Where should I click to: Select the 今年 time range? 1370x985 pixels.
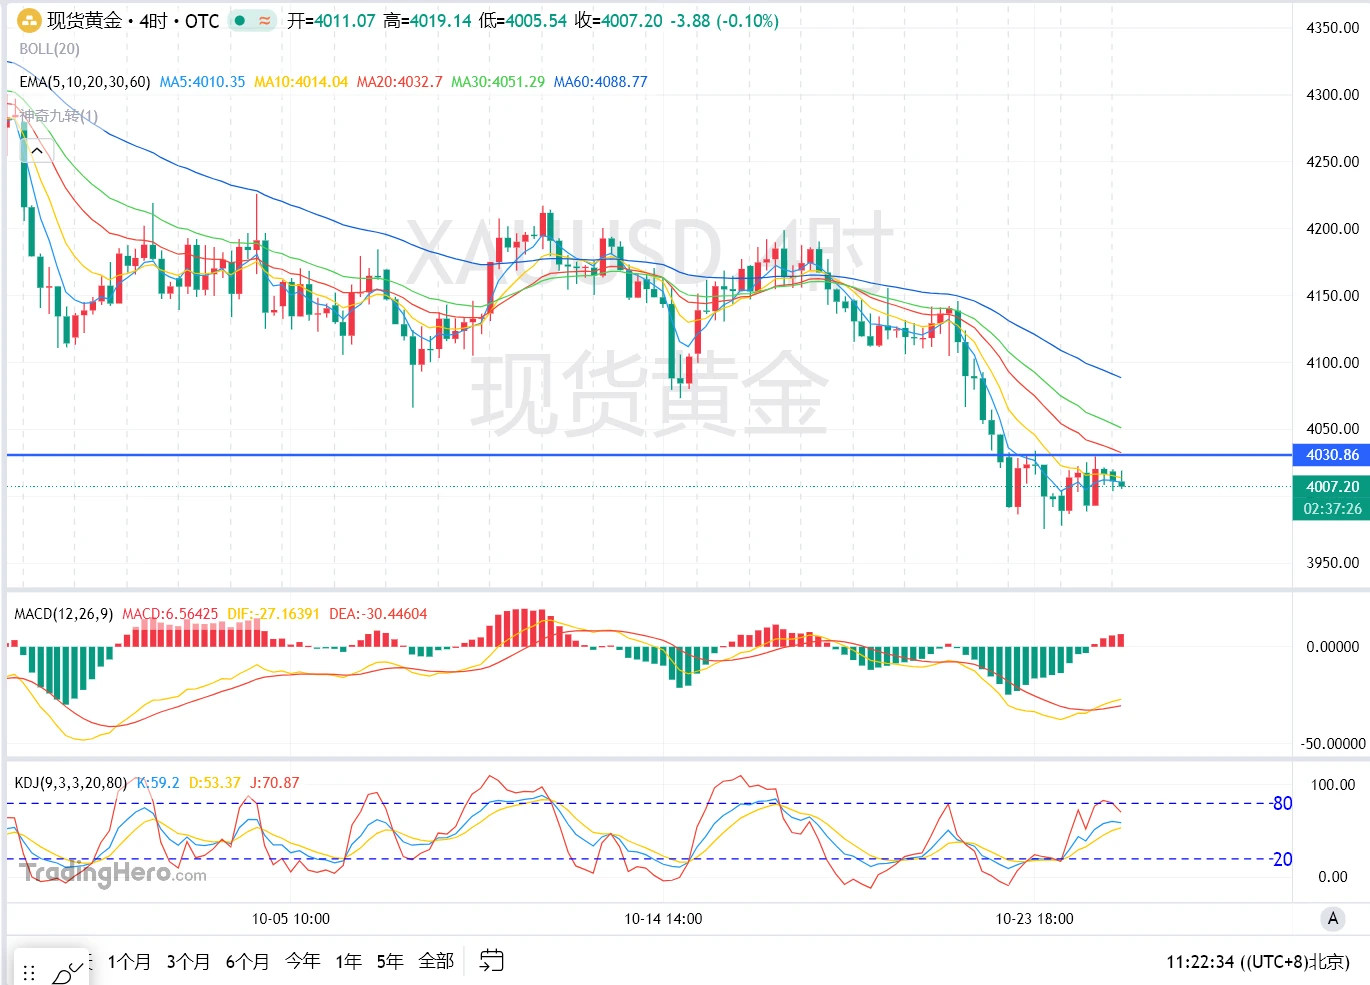(303, 961)
